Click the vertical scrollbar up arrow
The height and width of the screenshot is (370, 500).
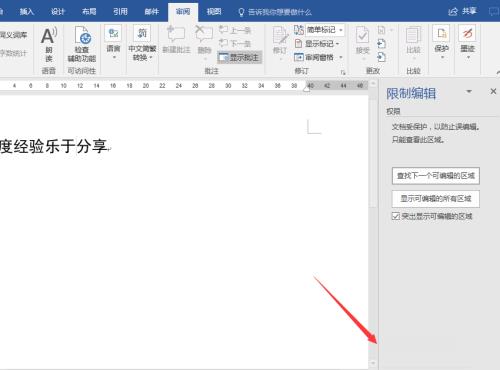[x=373, y=83]
